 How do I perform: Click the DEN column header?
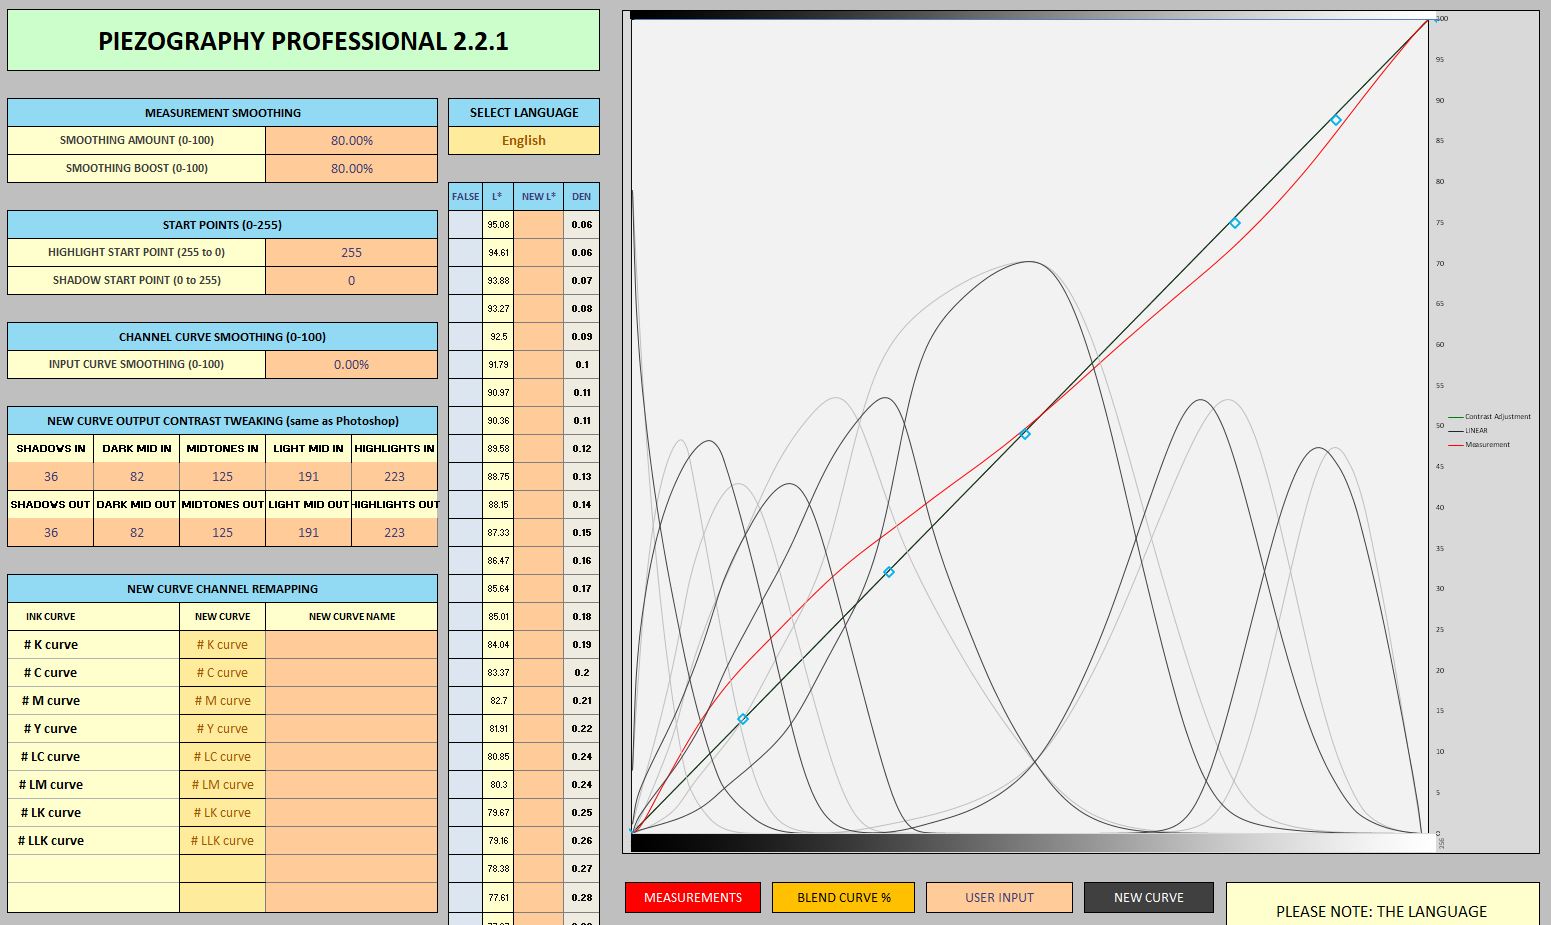click(x=582, y=197)
